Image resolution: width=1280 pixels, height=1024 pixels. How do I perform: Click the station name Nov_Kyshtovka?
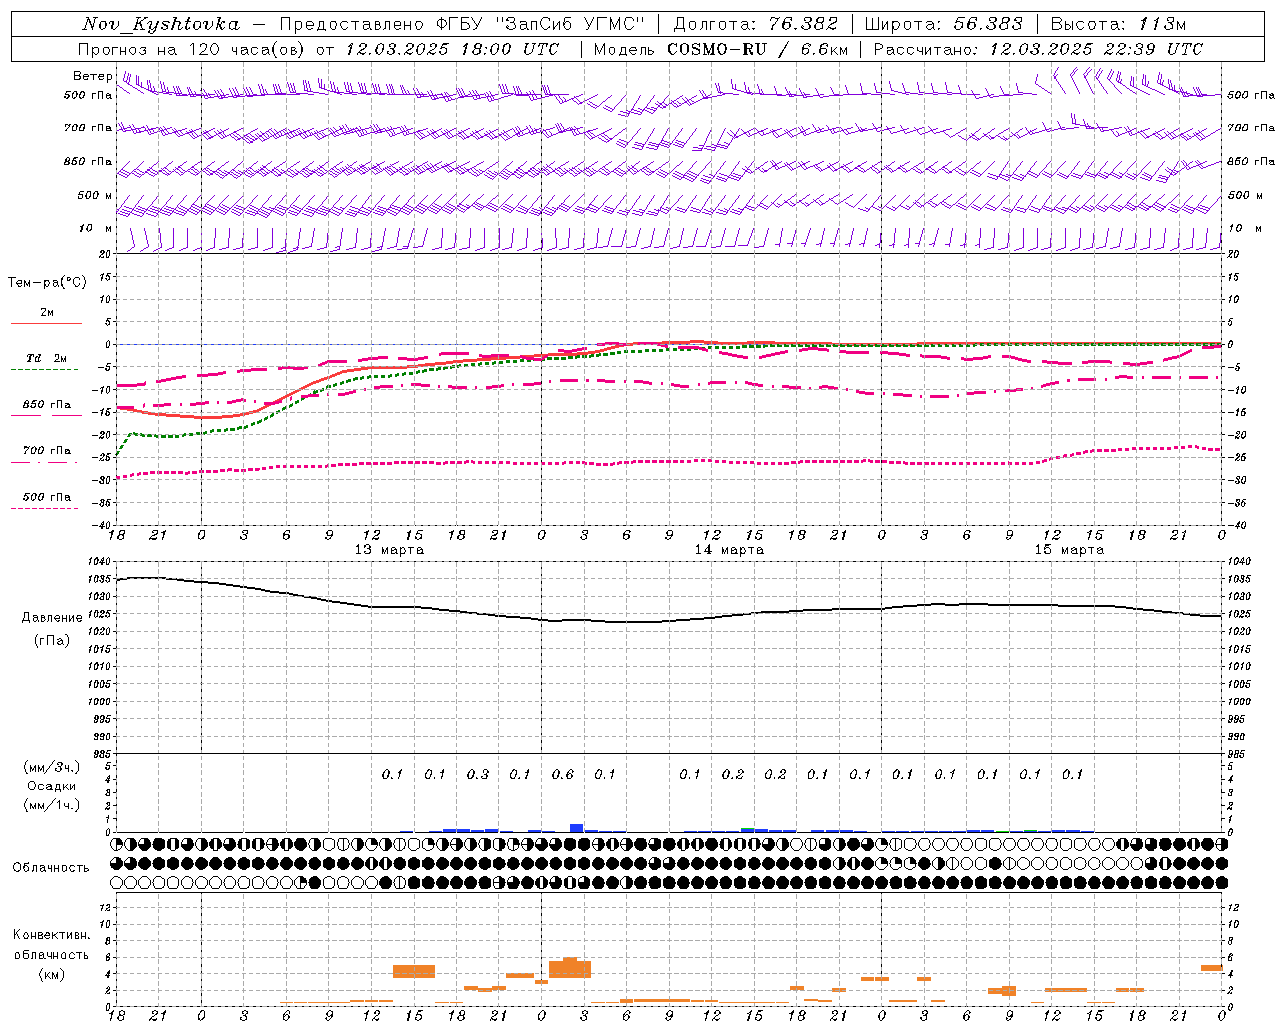pyautogui.click(x=161, y=24)
